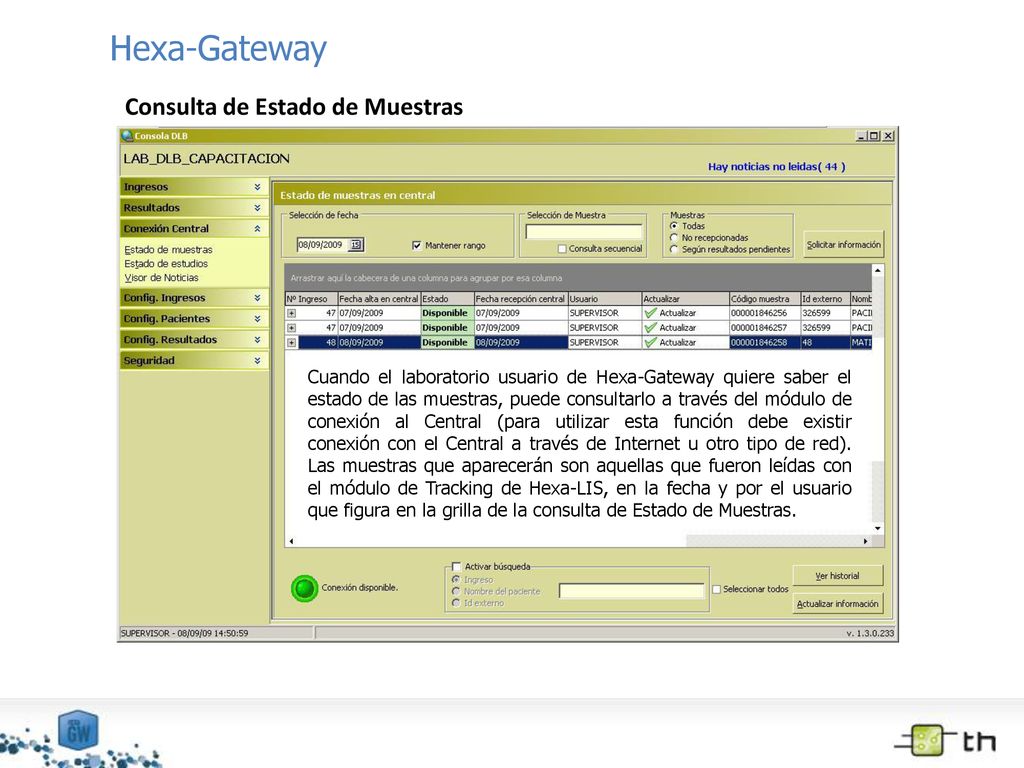Check the Seleccionar todos checkbox
The height and width of the screenshot is (768, 1024).
(x=716, y=589)
